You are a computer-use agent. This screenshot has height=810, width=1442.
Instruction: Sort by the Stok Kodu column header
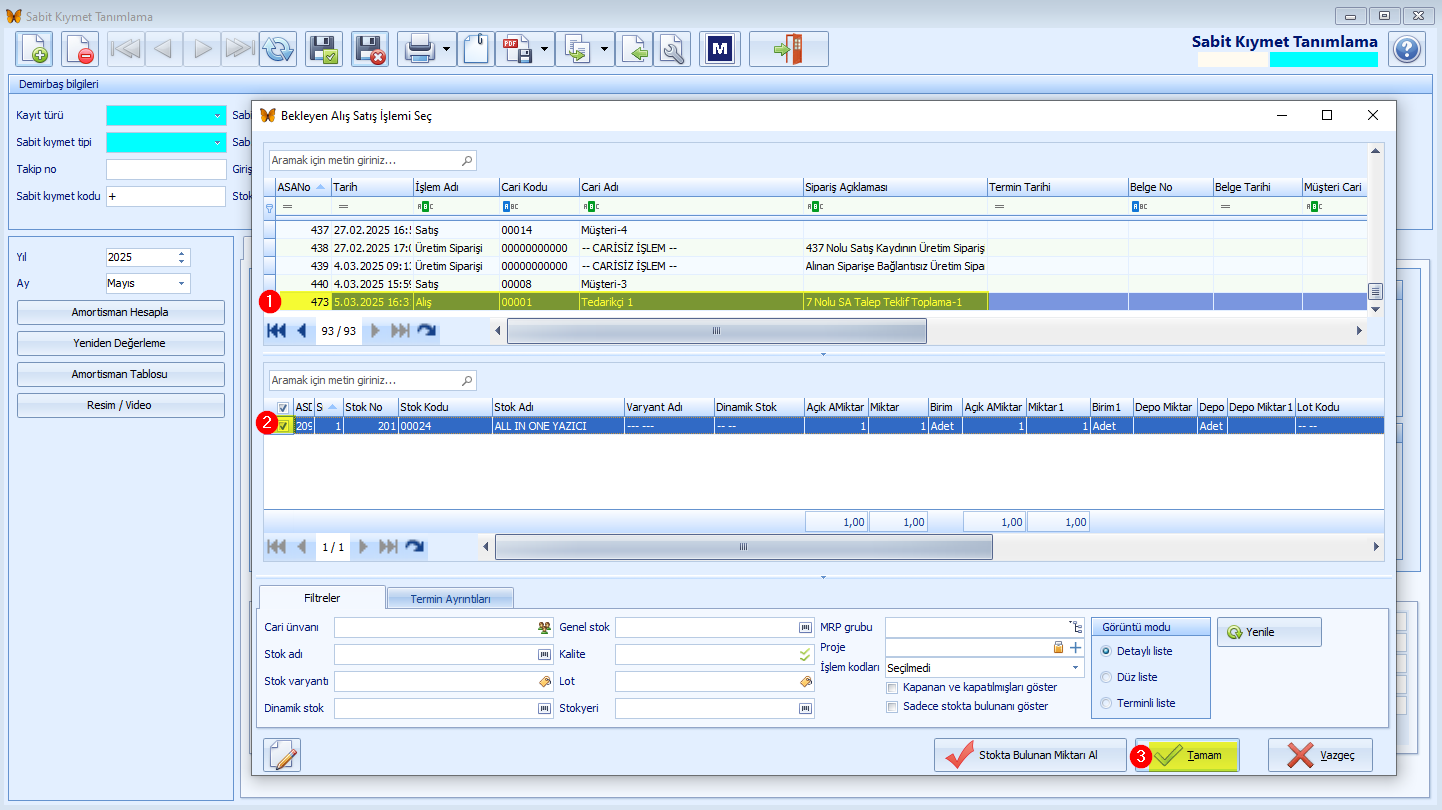coord(444,407)
